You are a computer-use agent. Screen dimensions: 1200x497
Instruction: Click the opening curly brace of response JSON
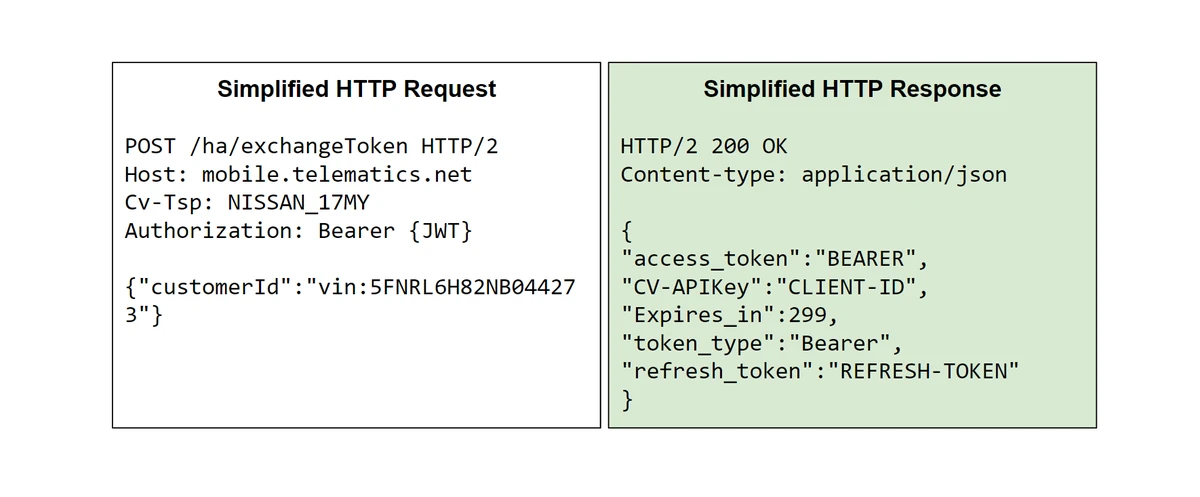627,232
